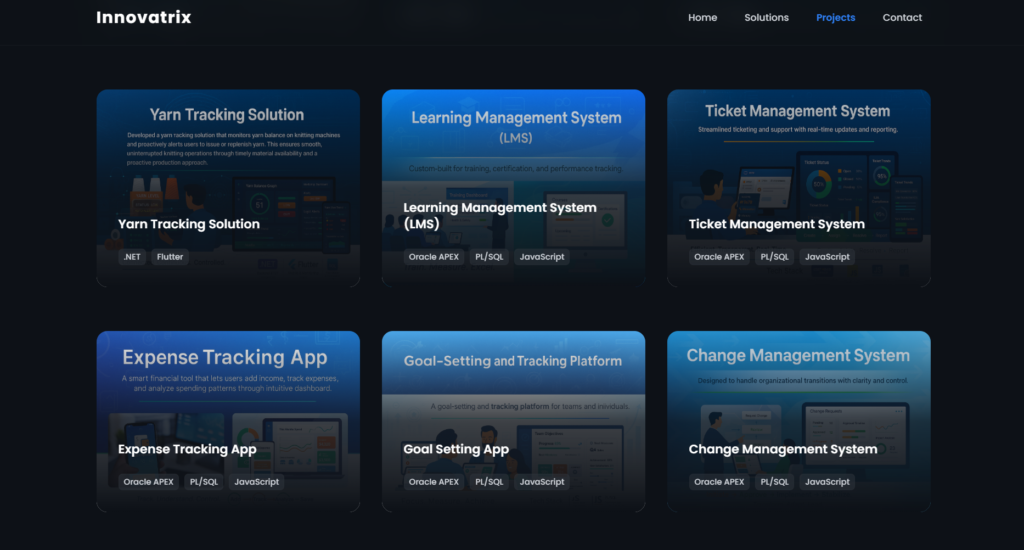Click the white 'Expense Tracking App' card title
Screen dimensions: 1024x550
(x=187, y=449)
